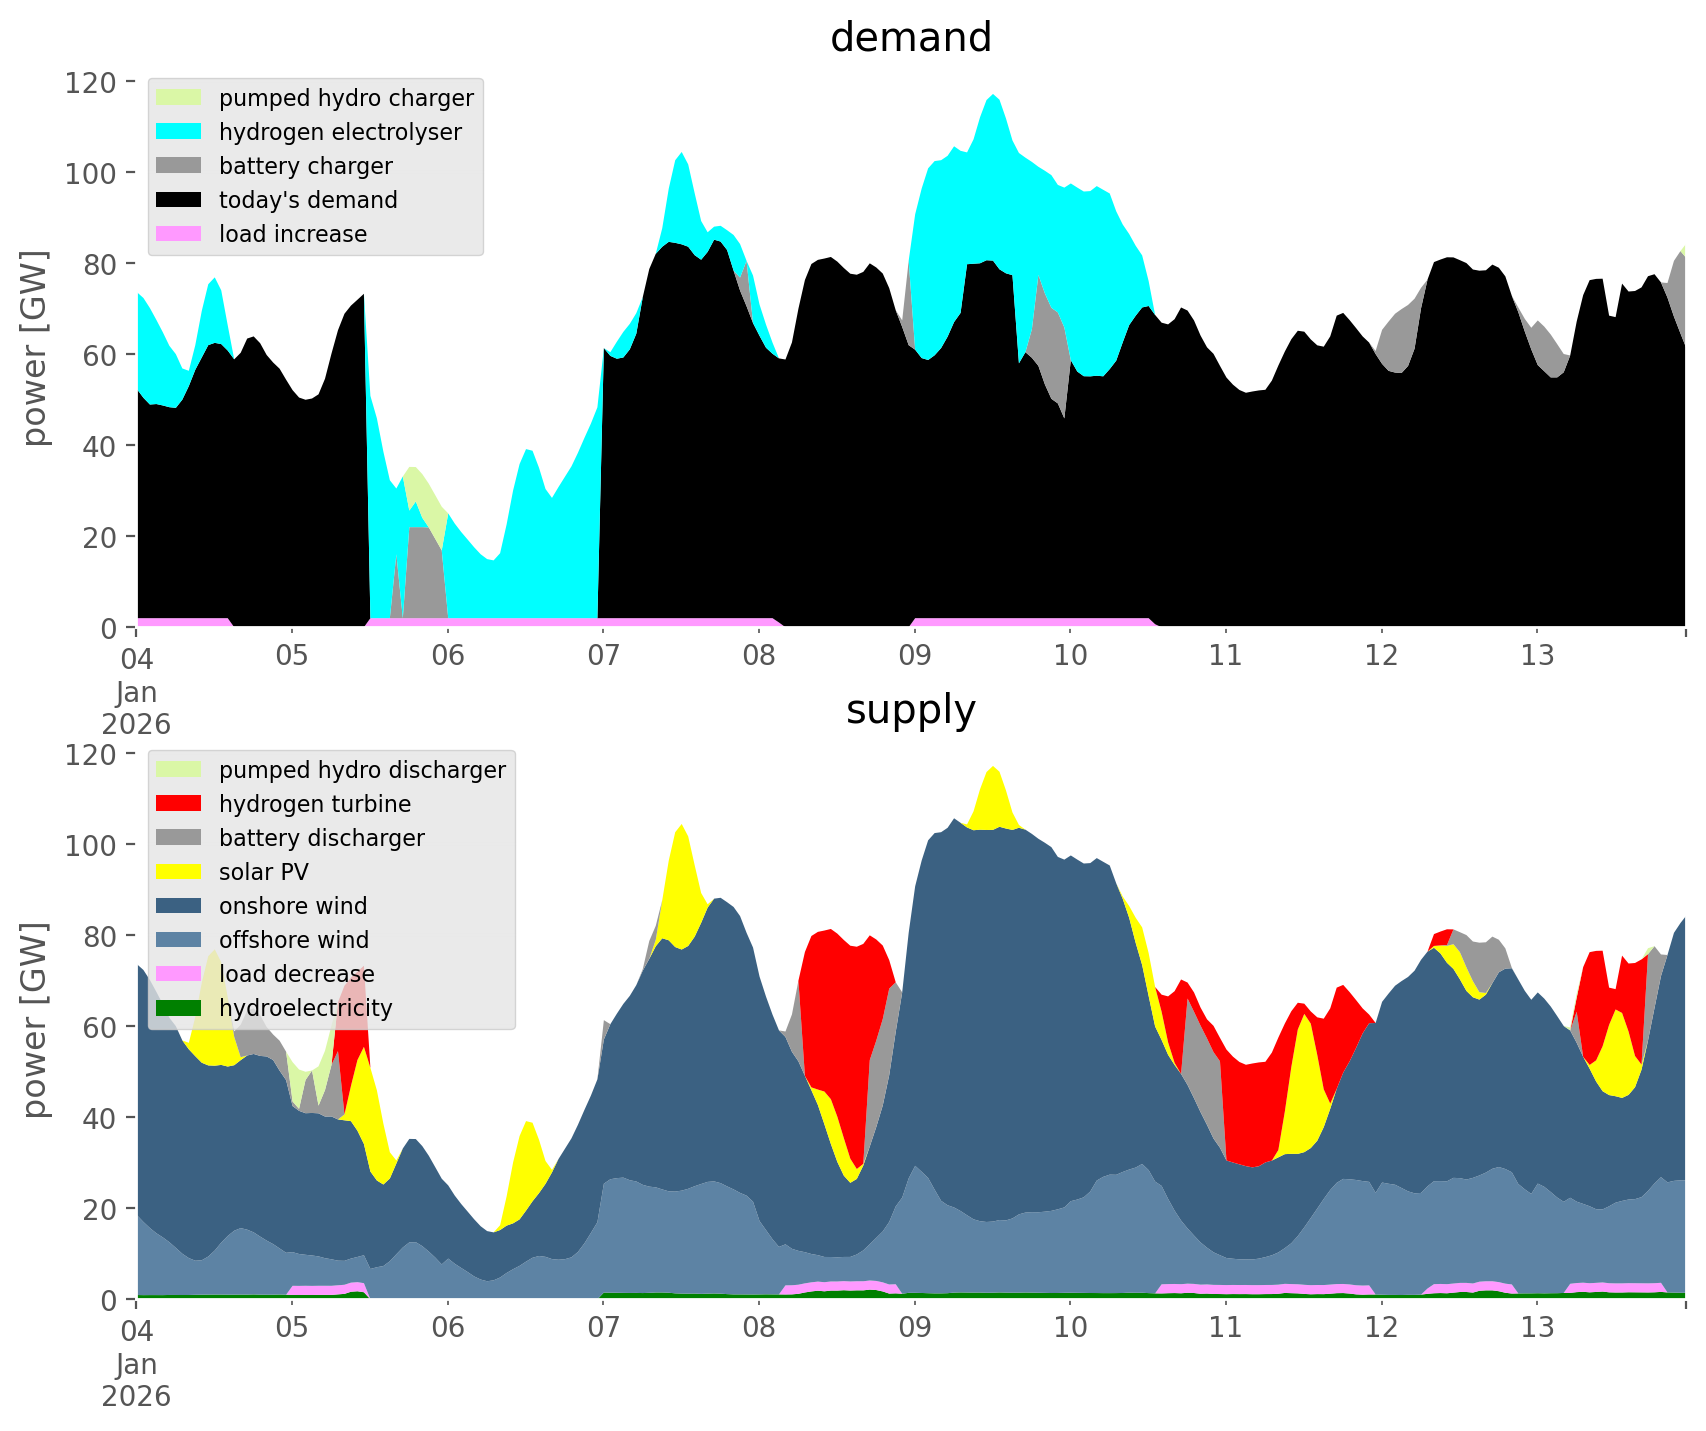Image resolution: width=1706 pixels, height=1431 pixels.
Task: Click the 09 date tick on demand chart
Action: (x=914, y=657)
